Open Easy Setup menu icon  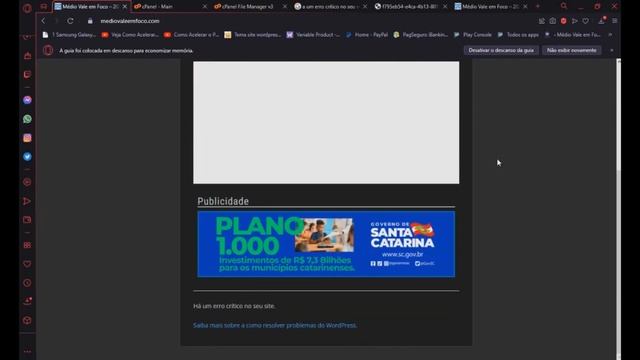coord(615,21)
